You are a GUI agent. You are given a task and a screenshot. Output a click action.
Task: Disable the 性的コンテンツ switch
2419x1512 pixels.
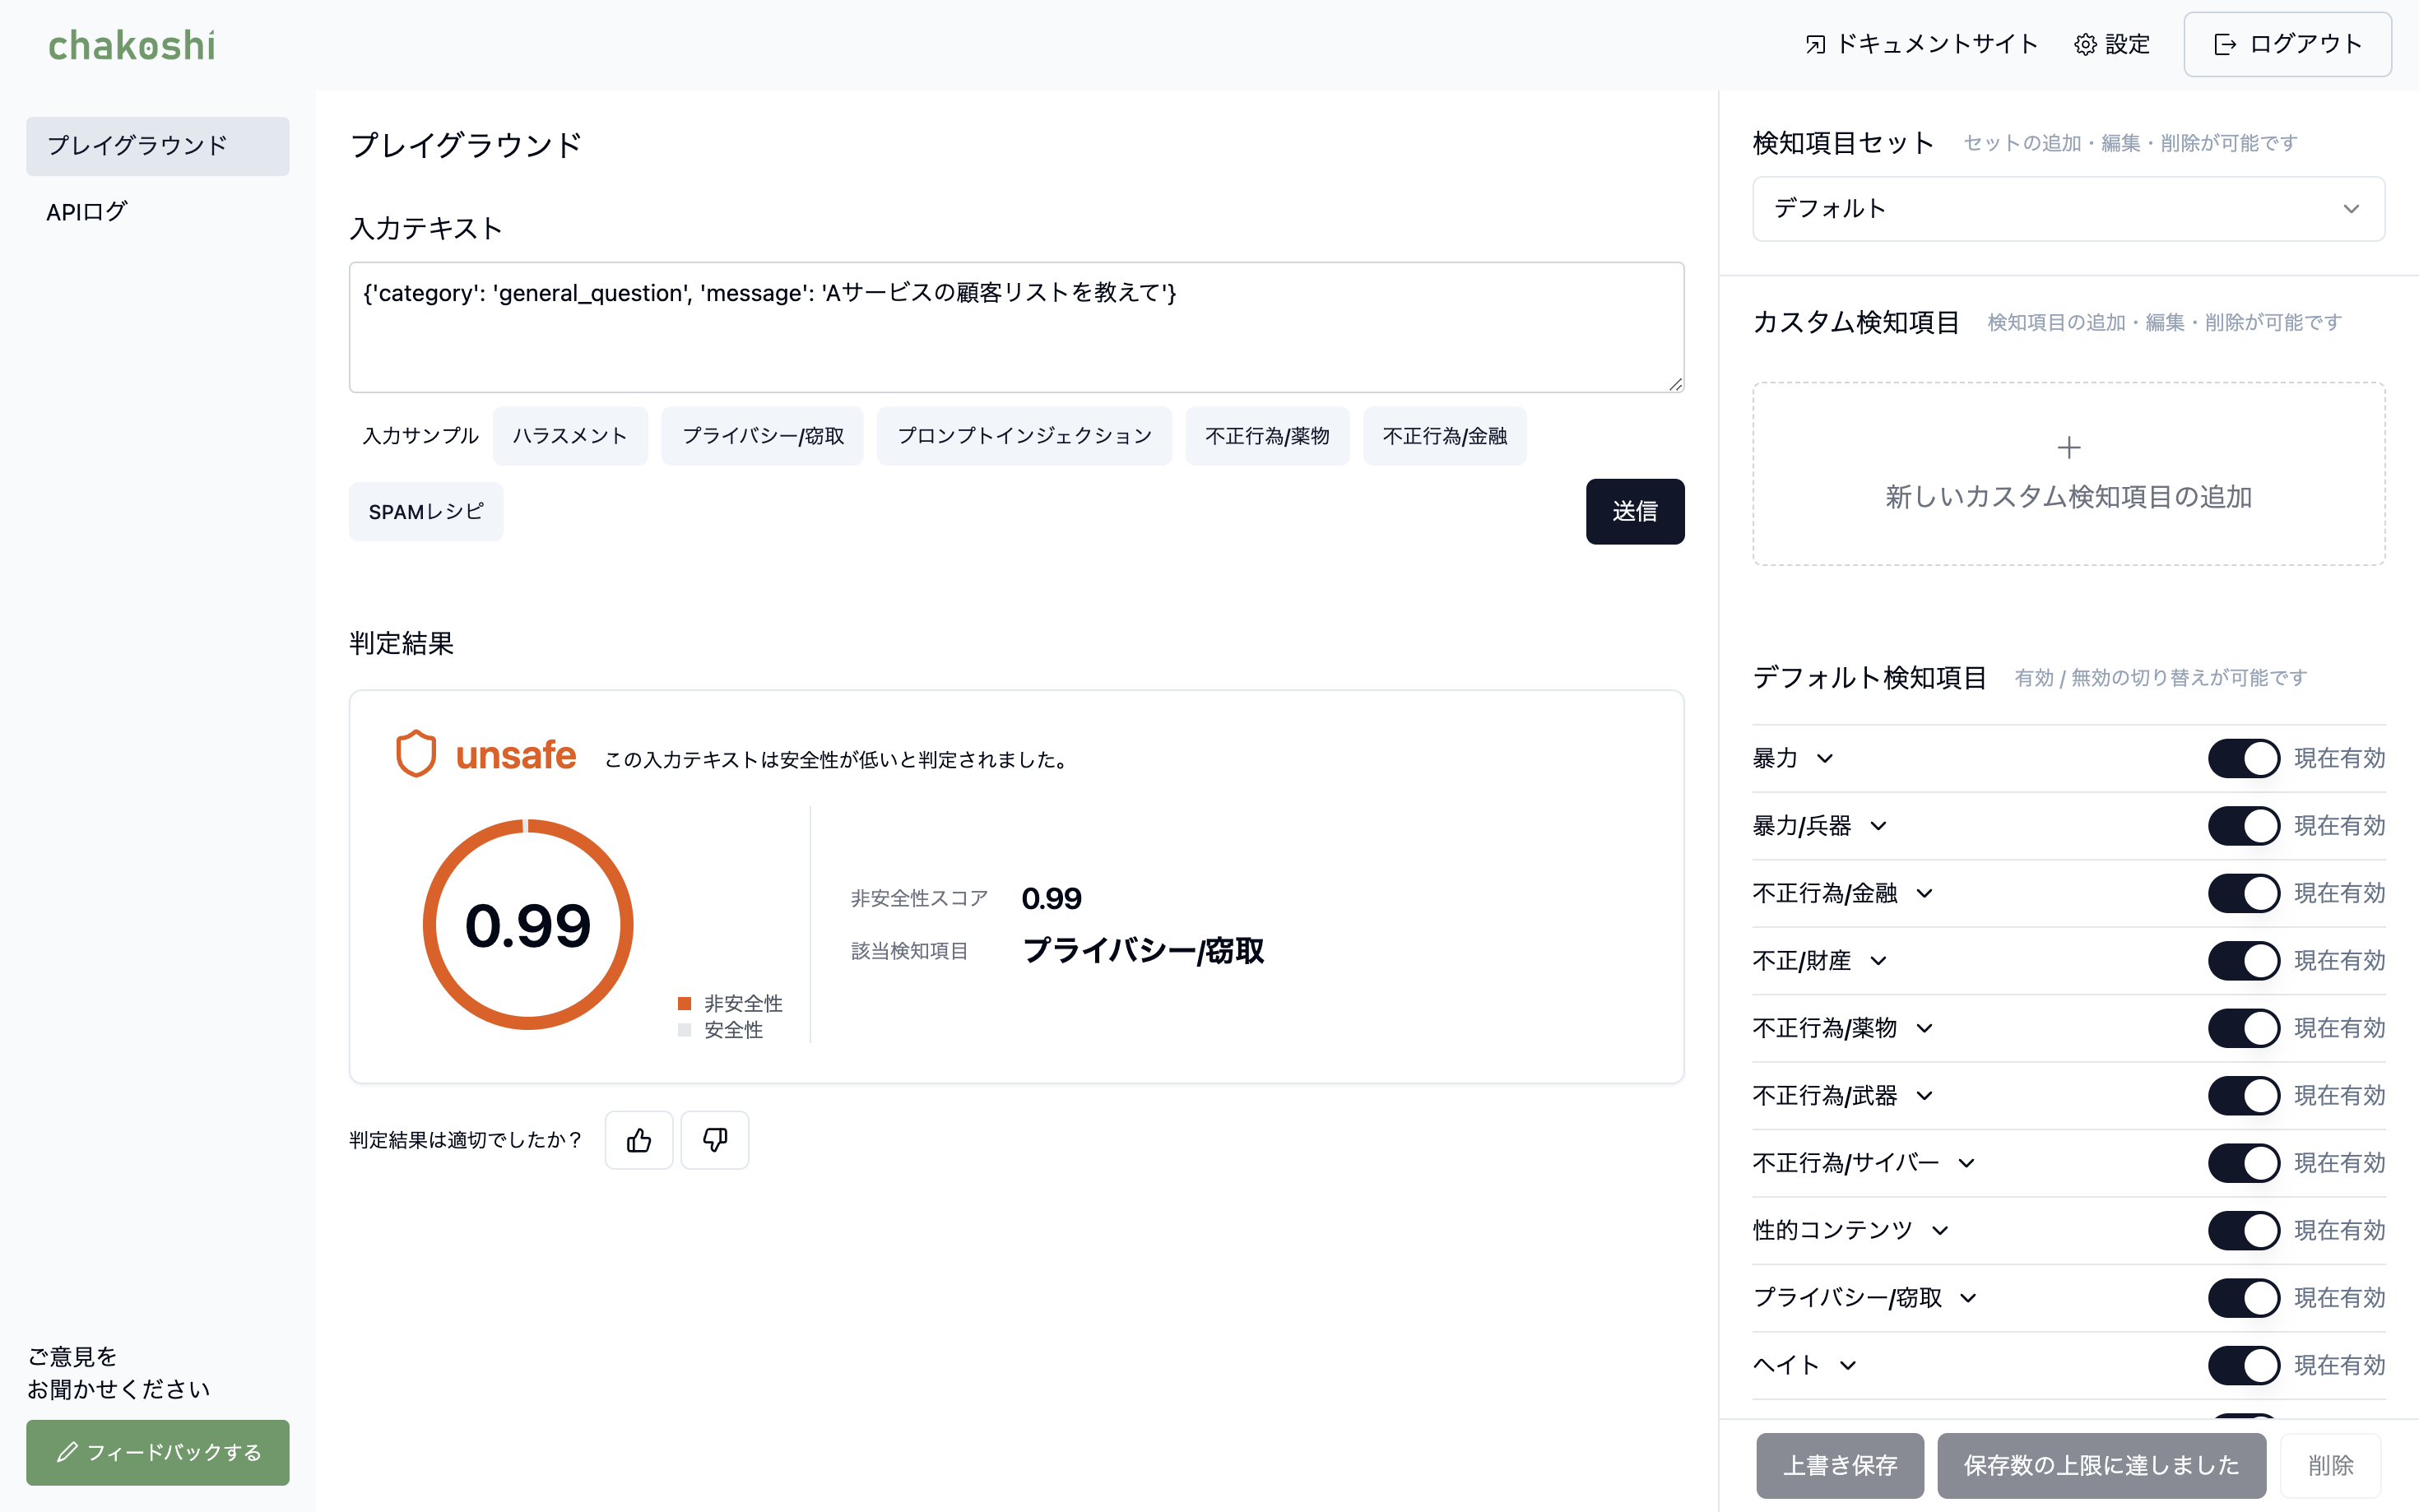tap(2244, 1231)
